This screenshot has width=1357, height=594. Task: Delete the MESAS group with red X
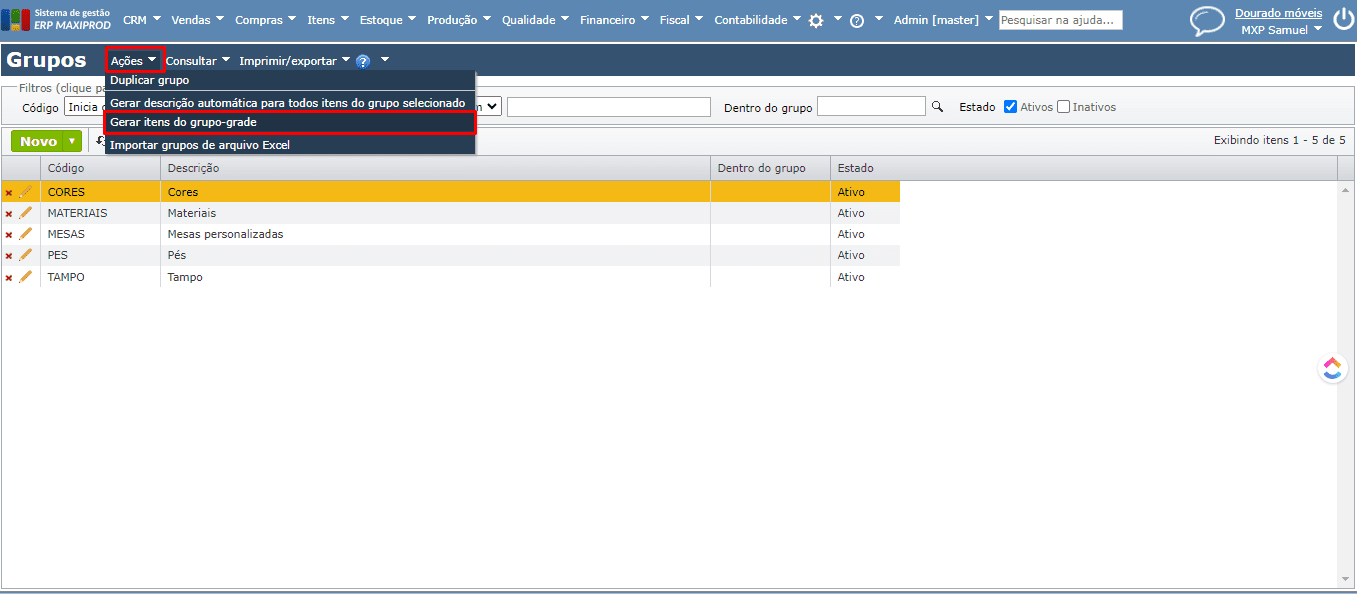coord(9,234)
